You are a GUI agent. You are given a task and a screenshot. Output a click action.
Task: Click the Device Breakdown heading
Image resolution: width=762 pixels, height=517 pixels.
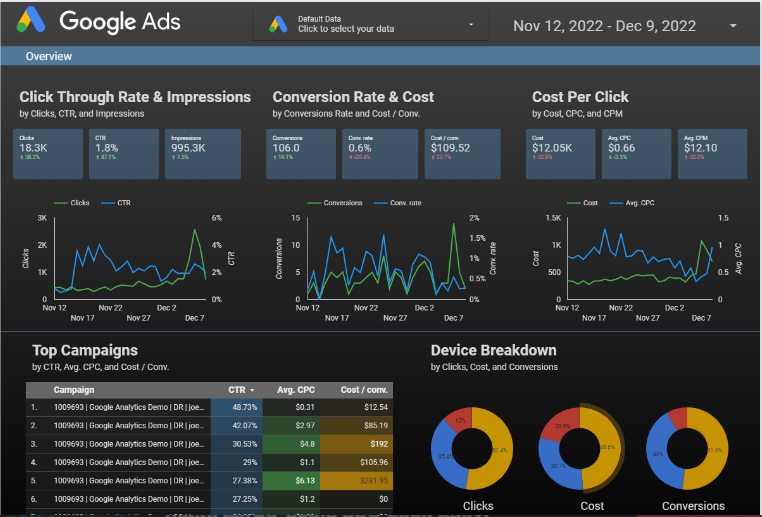(x=493, y=350)
